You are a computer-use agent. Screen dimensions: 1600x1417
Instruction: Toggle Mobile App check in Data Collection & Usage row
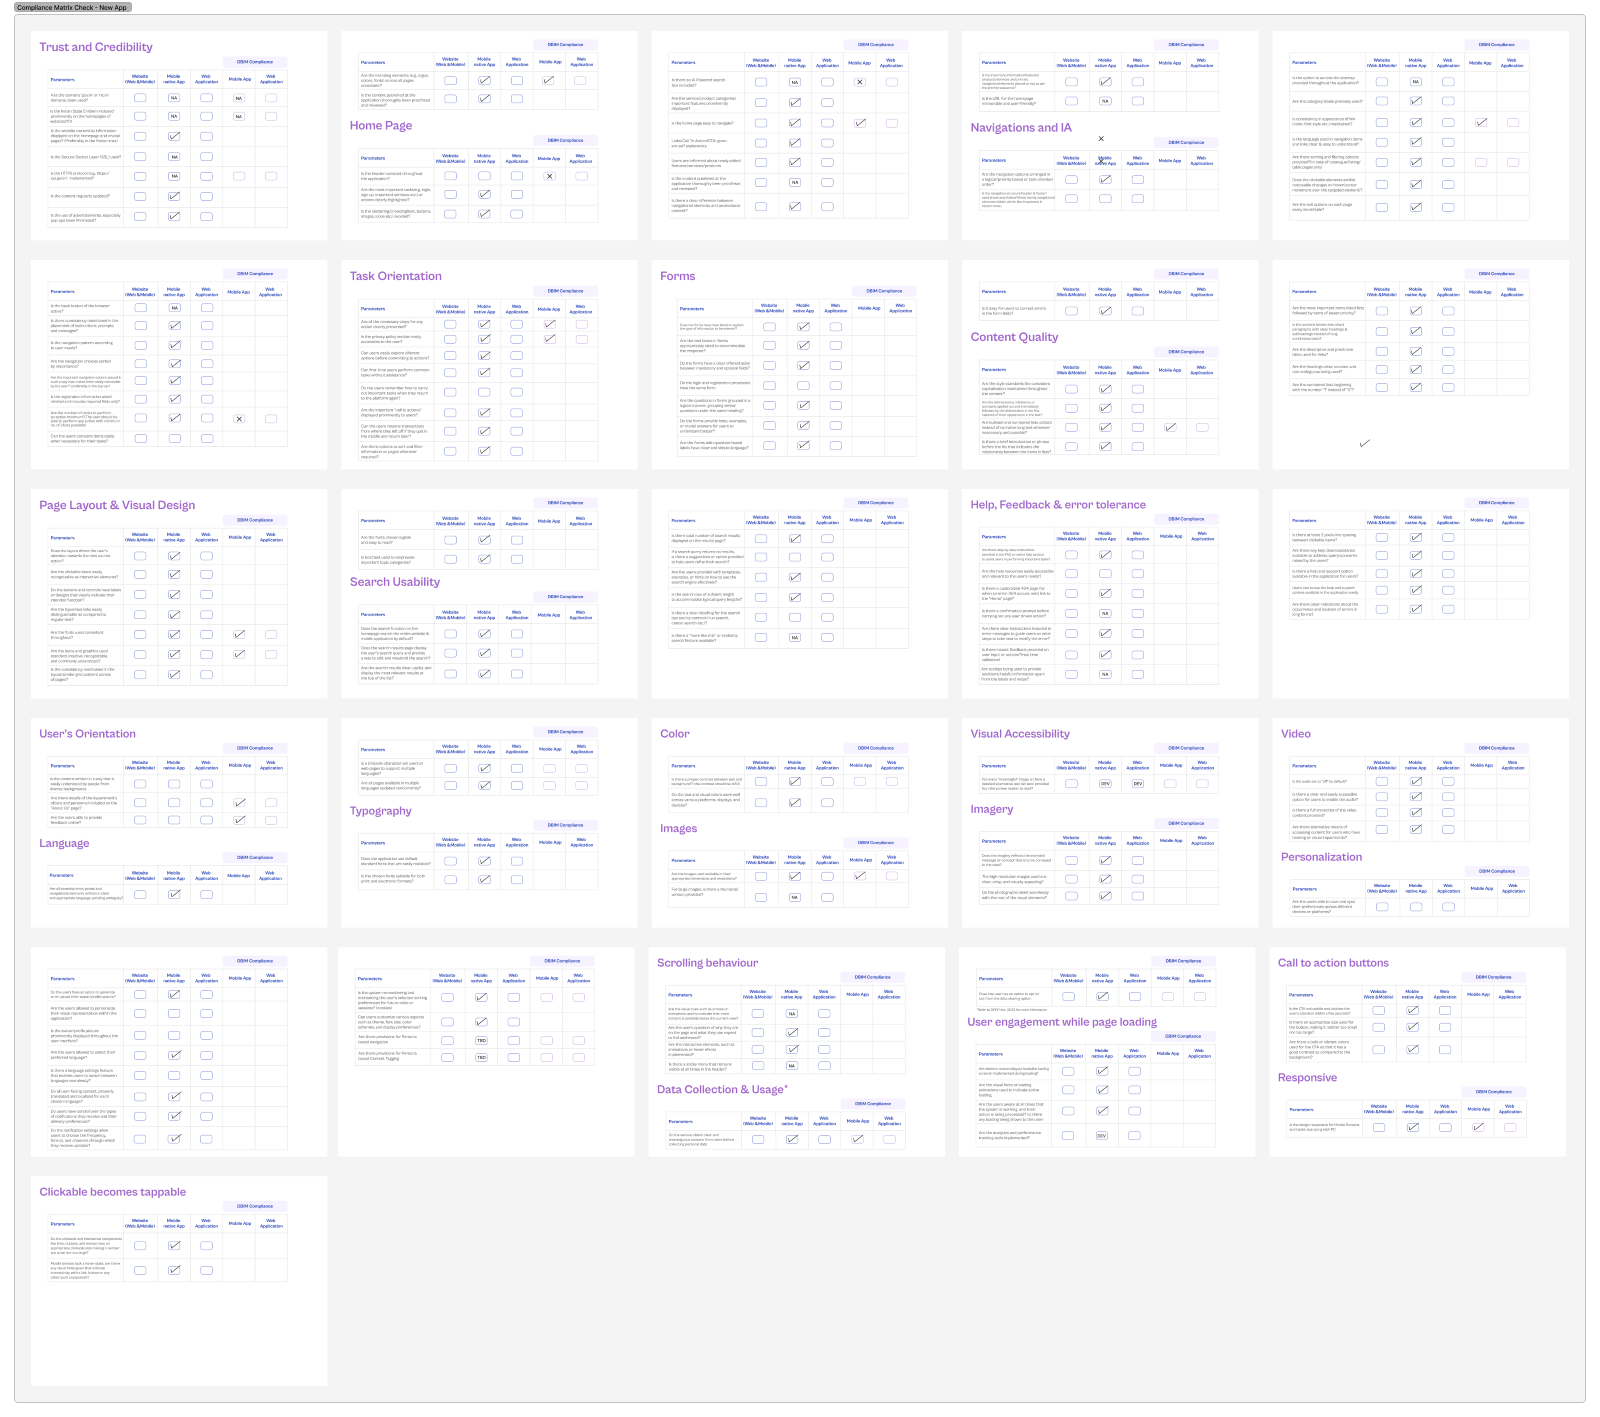pos(857,1139)
